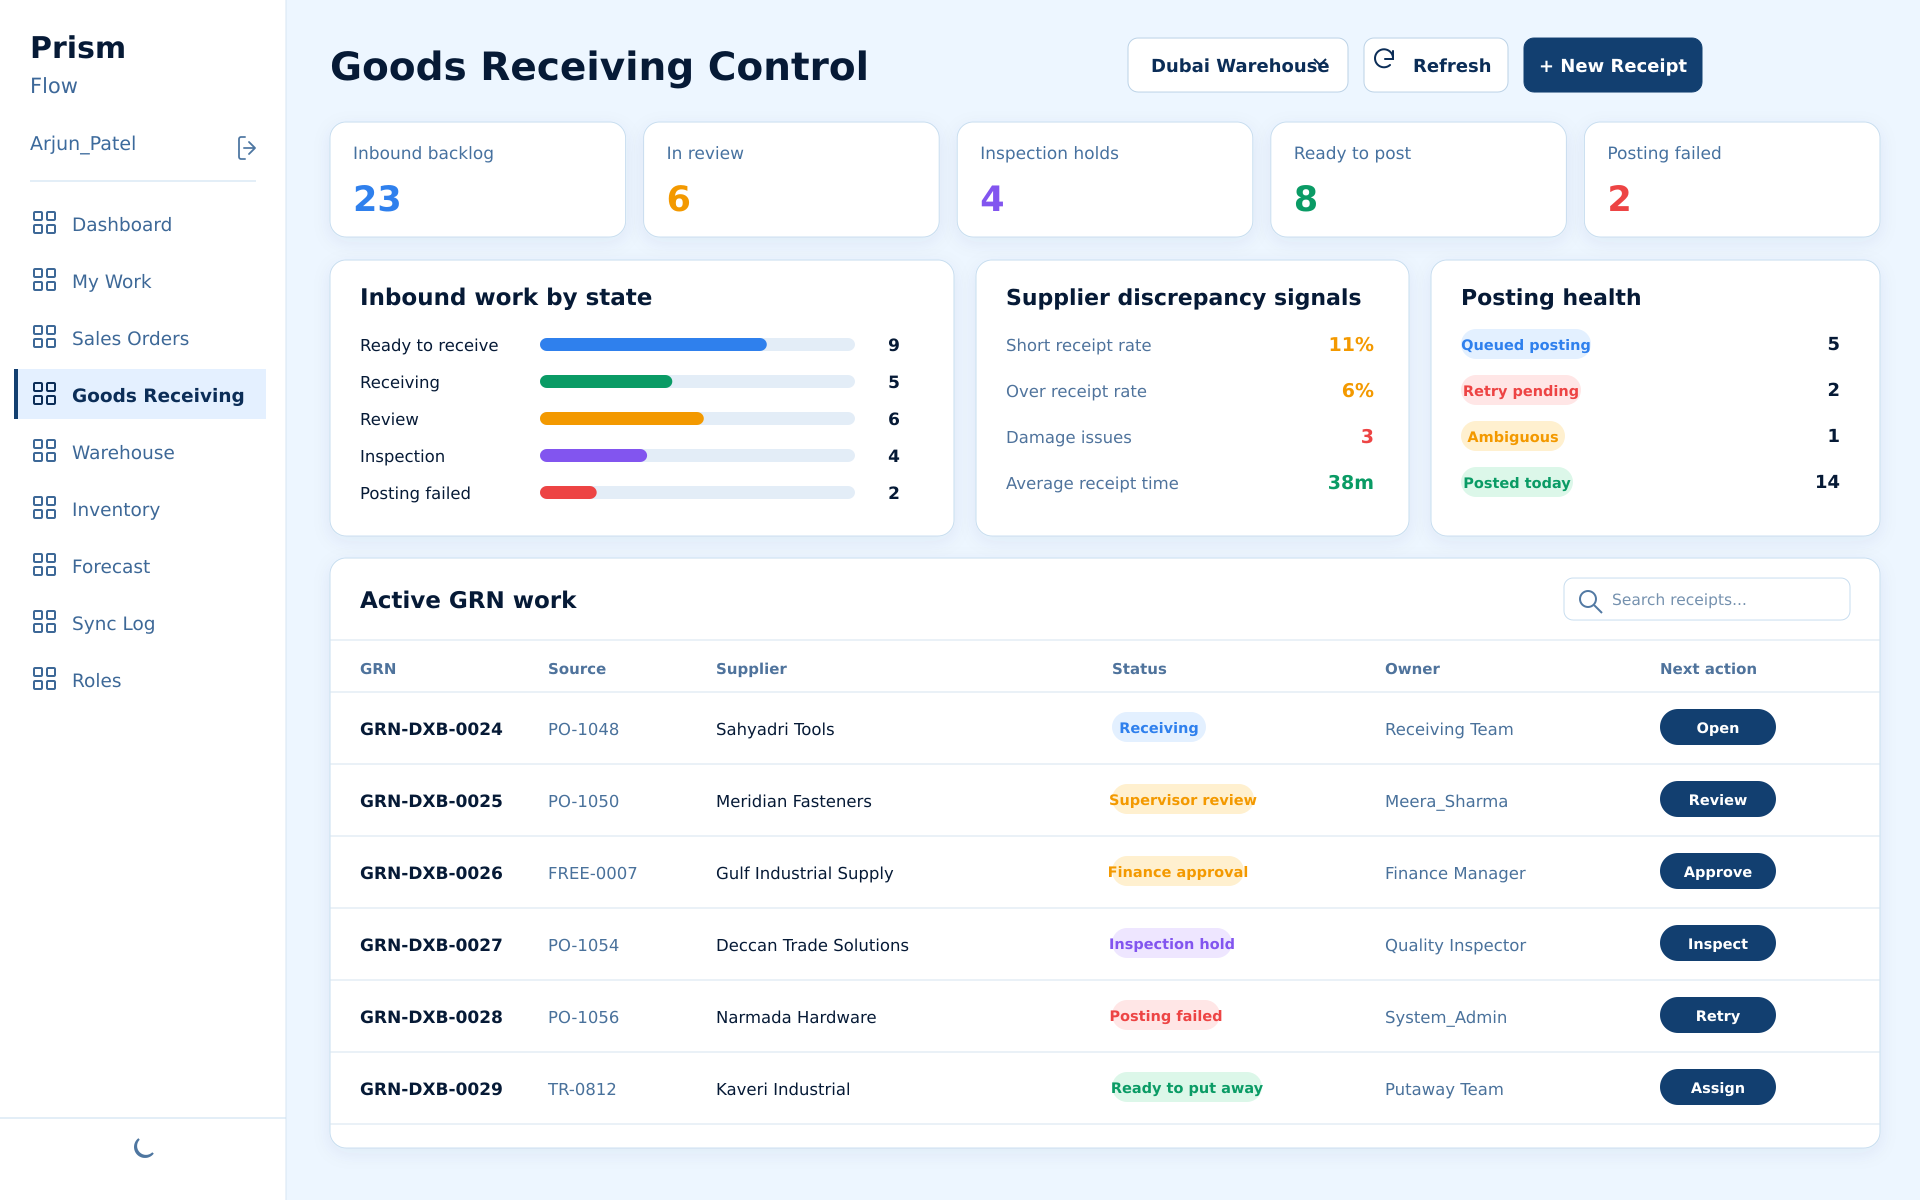Click the Sales Orders grid icon
The image size is (1920, 1200).
[x=44, y=337]
